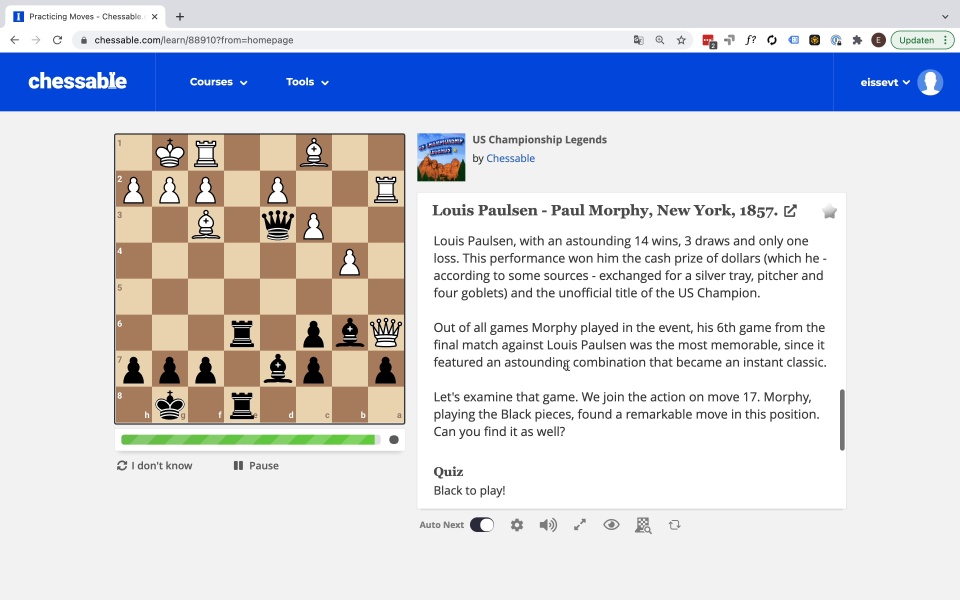Click the green timer progress bar
The width and height of the screenshot is (960, 600).
point(248,440)
